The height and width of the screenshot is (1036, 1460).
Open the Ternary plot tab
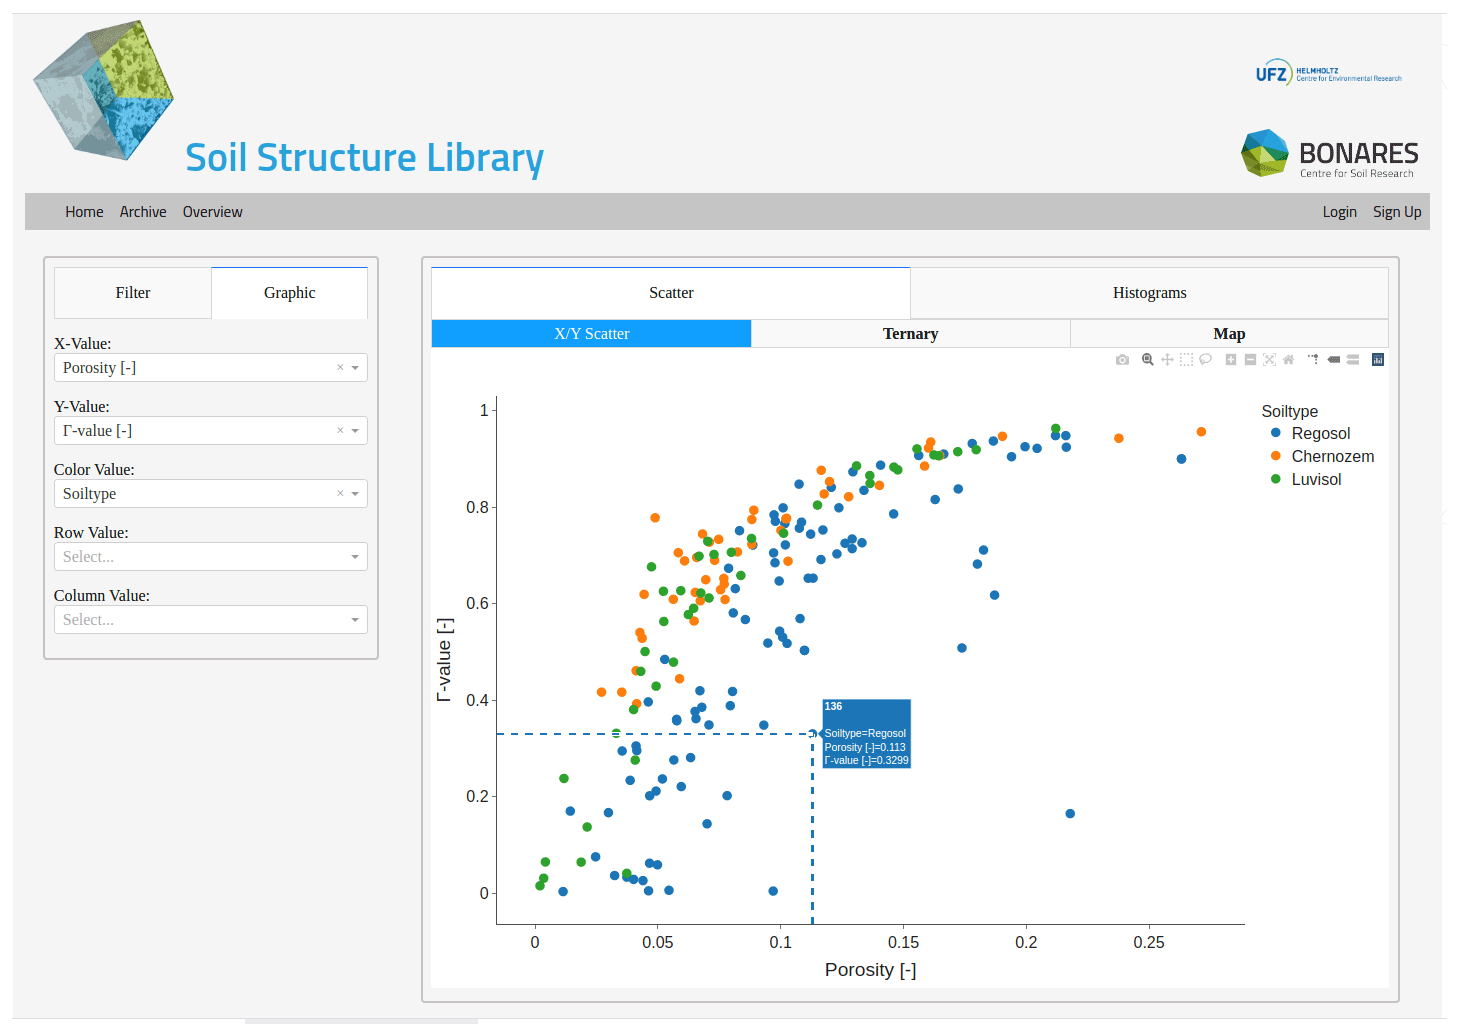click(x=910, y=334)
